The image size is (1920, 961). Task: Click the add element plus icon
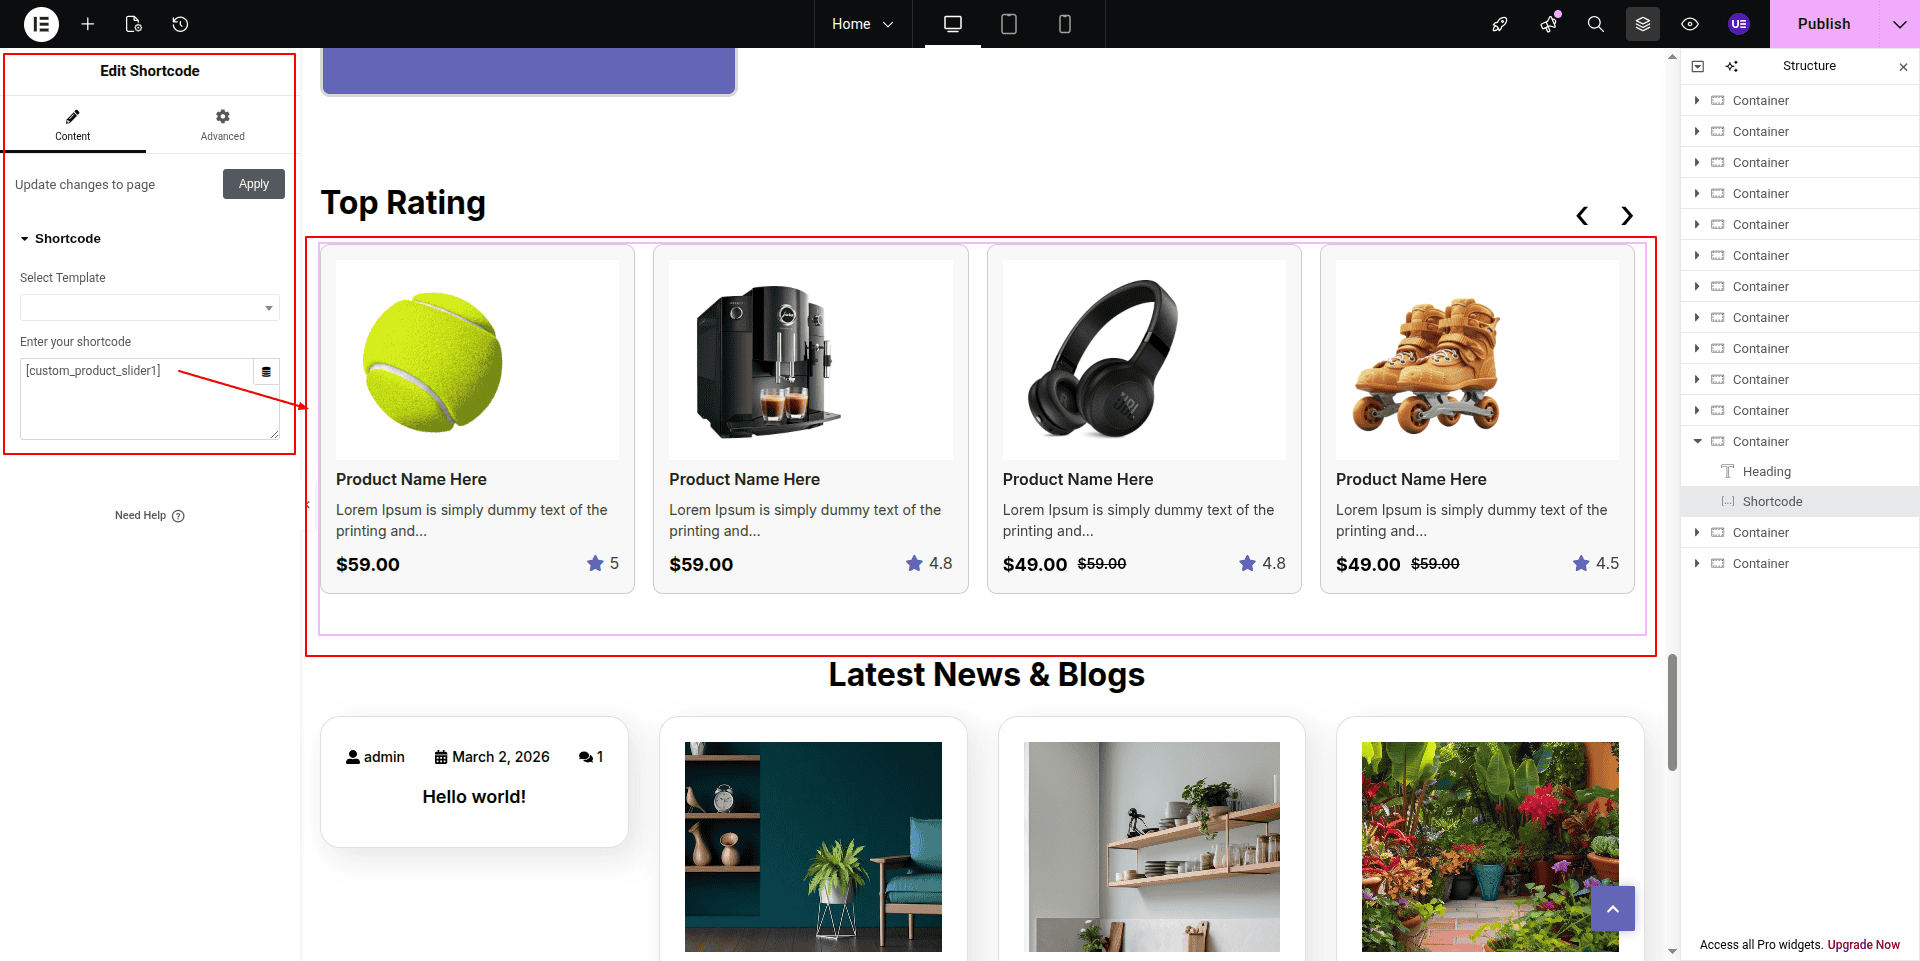[88, 24]
